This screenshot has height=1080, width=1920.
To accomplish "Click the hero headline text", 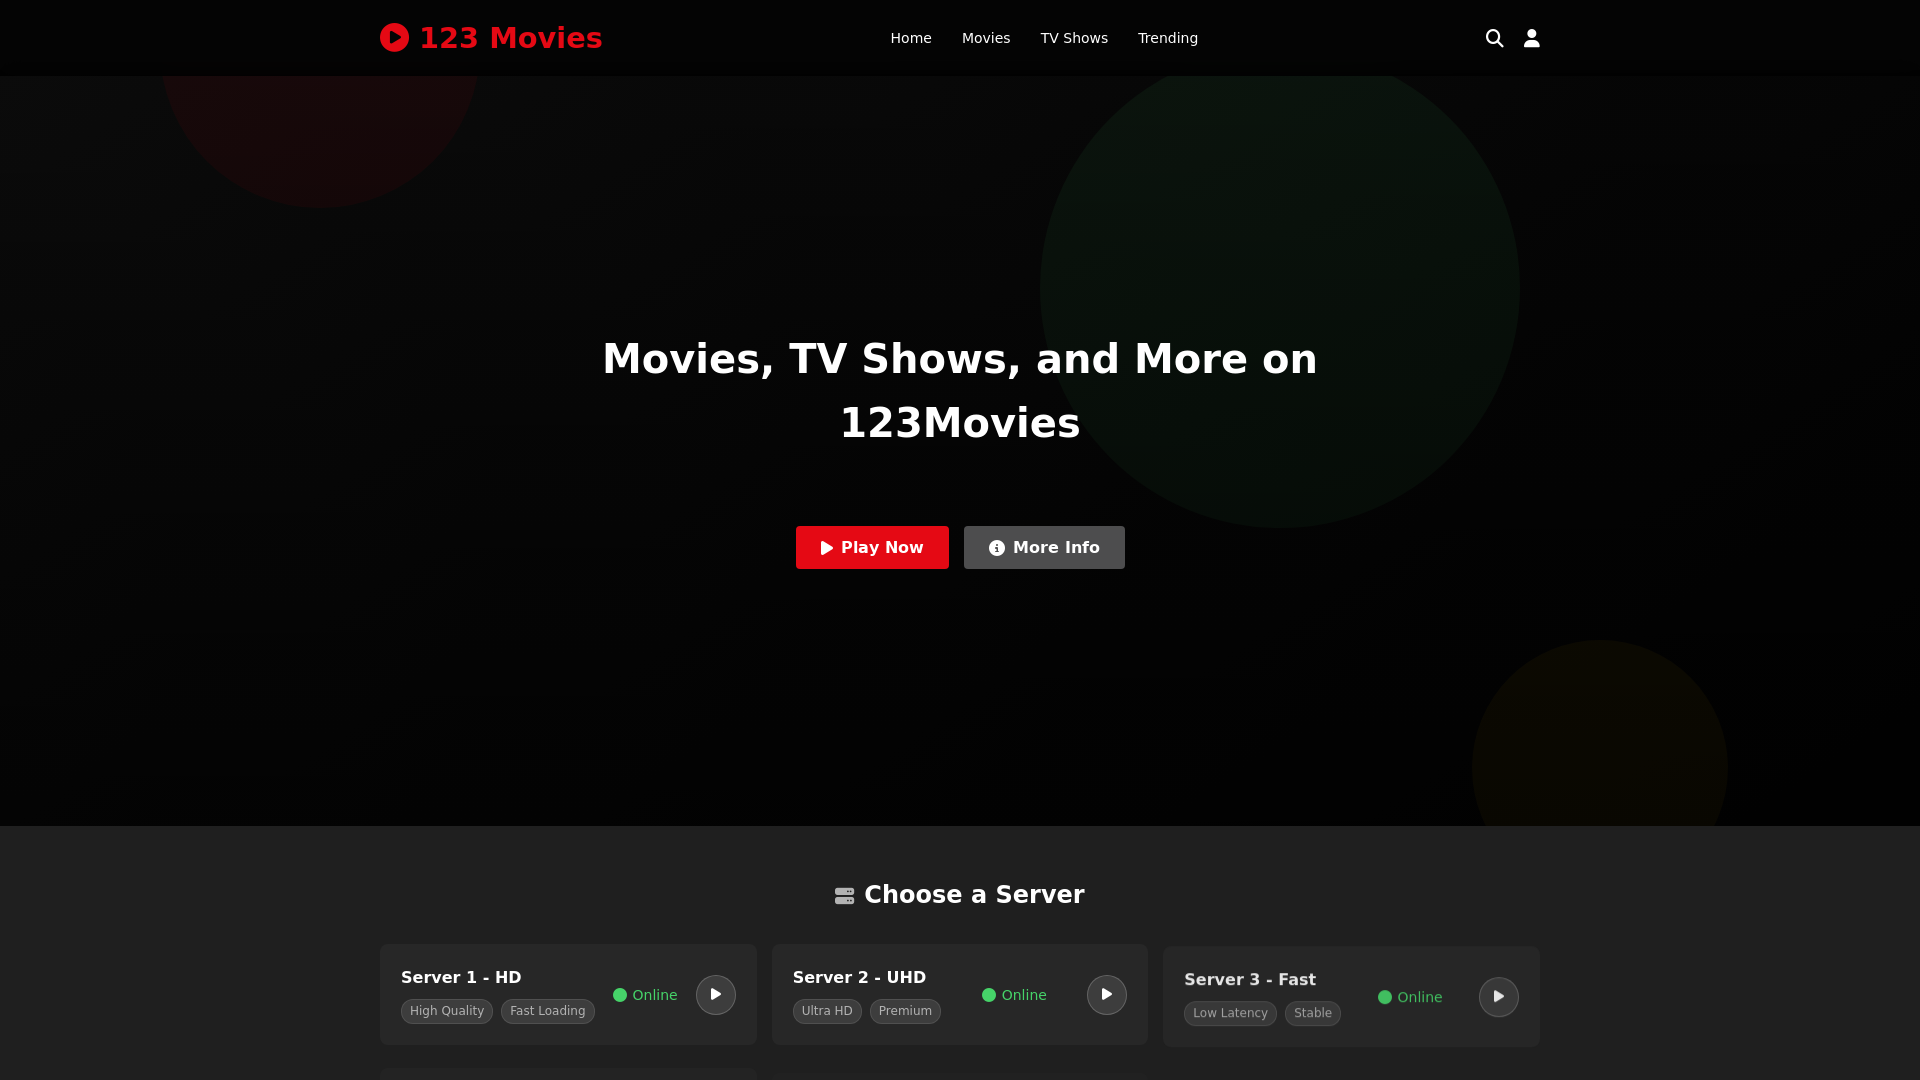I will 960,391.
